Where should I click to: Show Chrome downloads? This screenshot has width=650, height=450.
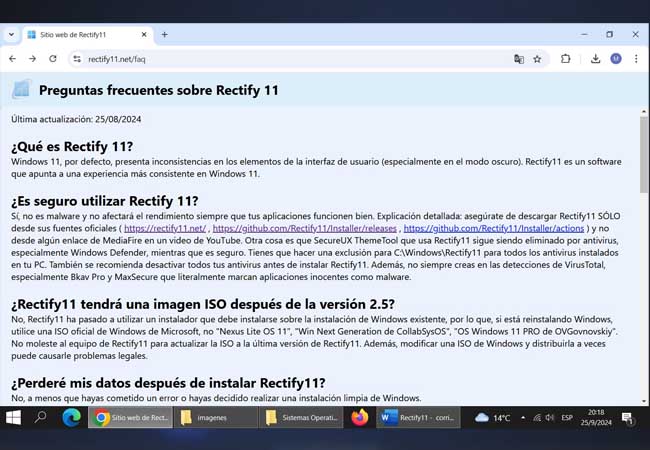click(595, 59)
